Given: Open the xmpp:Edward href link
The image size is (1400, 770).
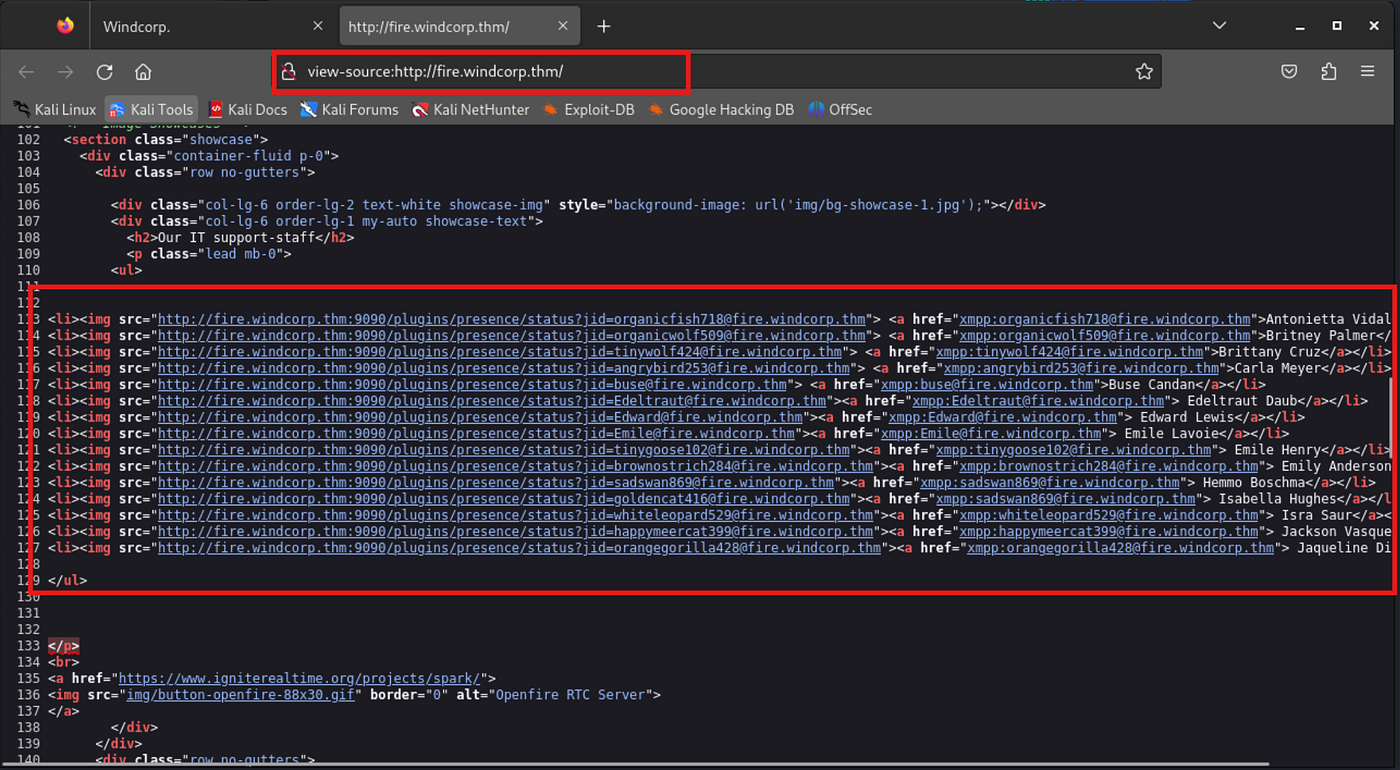Looking at the screenshot, I should point(1003,417).
